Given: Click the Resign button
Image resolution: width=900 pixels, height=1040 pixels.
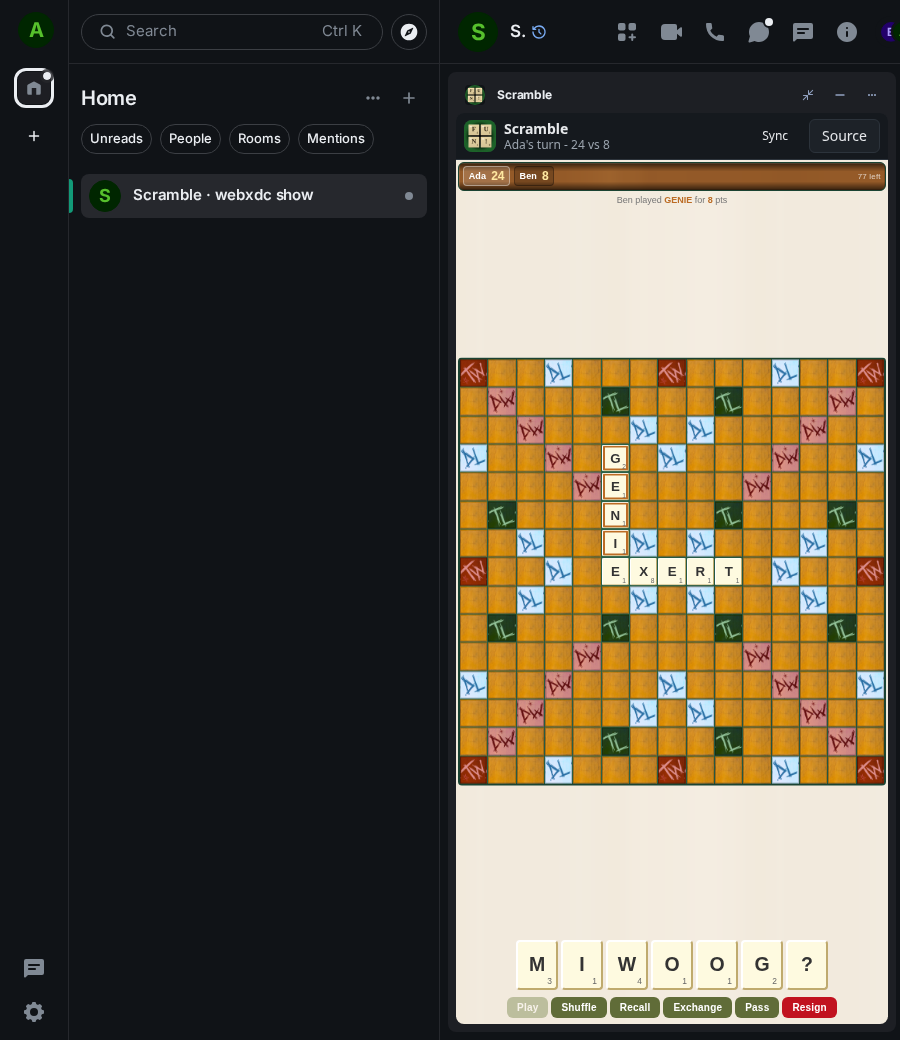Looking at the screenshot, I should [809, 1007].
